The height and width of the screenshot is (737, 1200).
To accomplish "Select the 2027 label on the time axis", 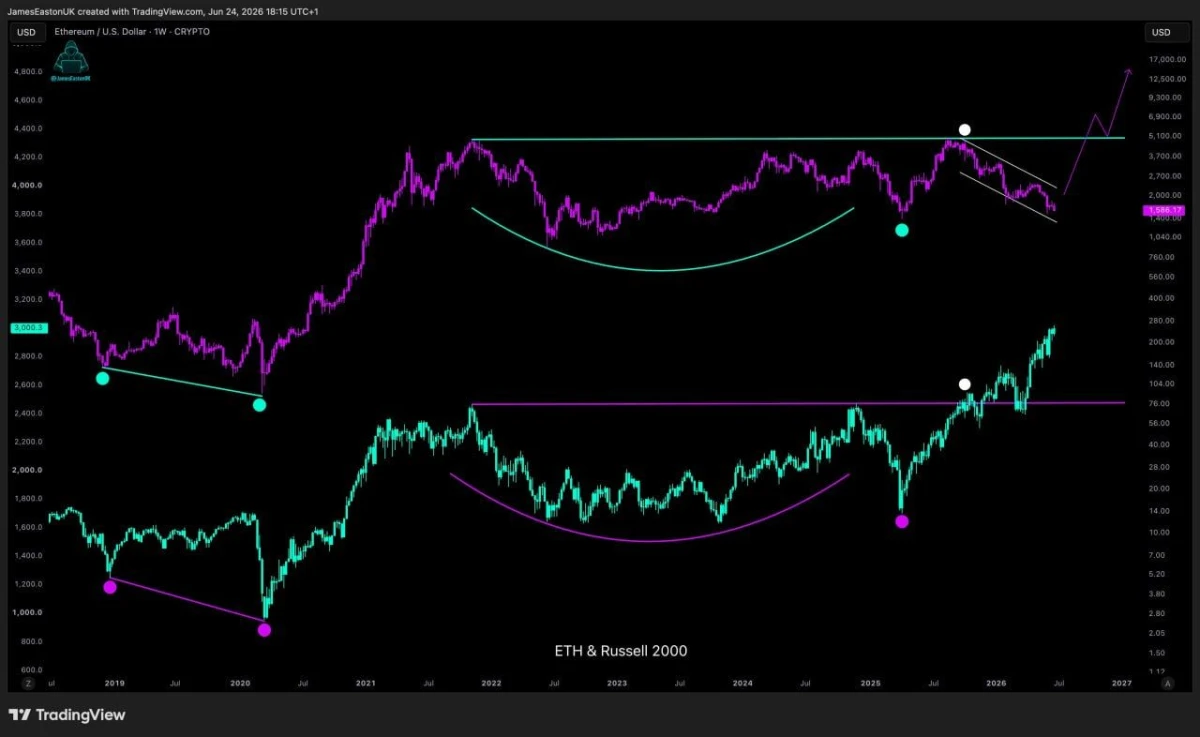I will pos(1121,683).
